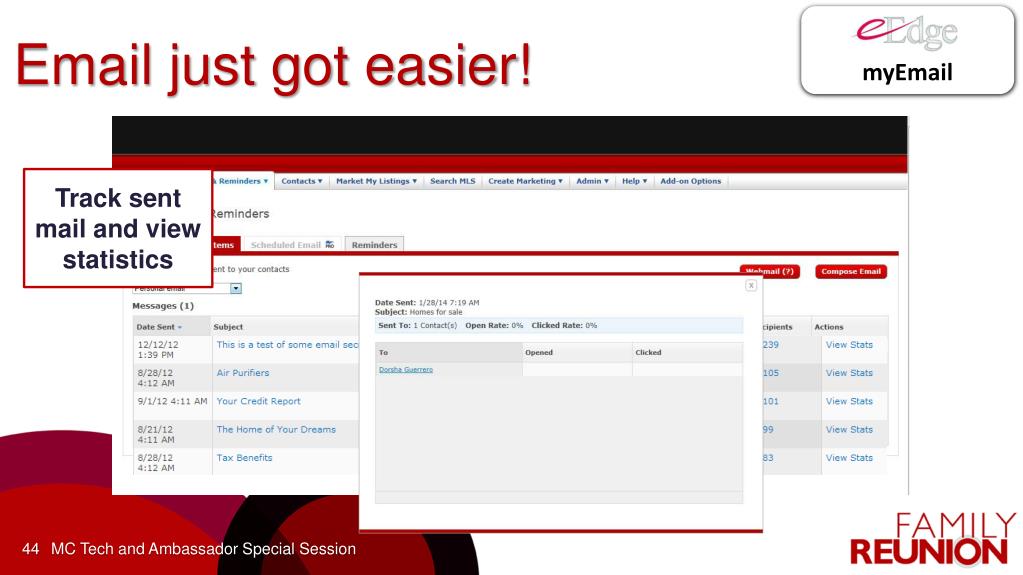Select Search MLS in navigation bar
The height and width of the screenshot is (575, 1023).
[453, 181]
